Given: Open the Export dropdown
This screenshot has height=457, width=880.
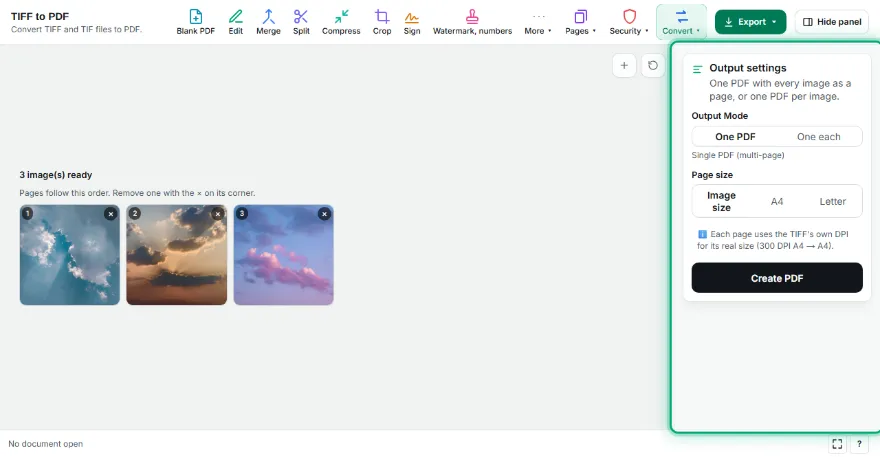Looking at the screenshot, I should (x=750, y=22).
